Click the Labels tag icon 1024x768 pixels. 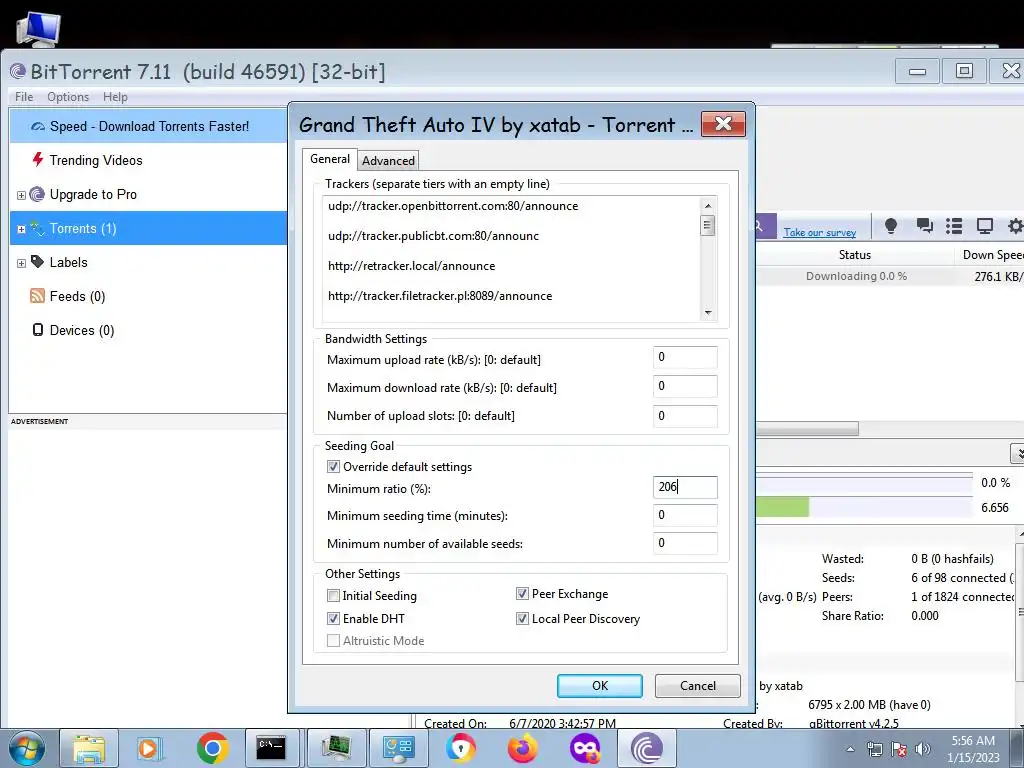tap(37, 262)
